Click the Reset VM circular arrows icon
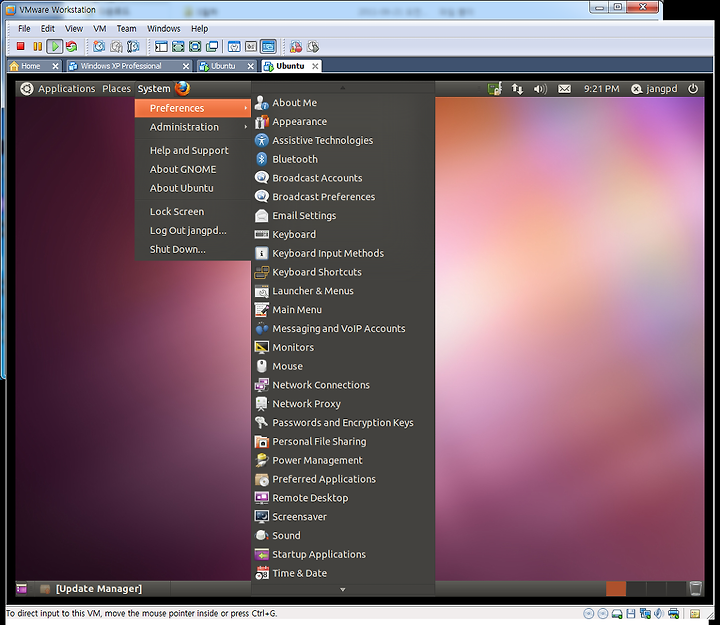This screenshot has height=625, width=720. 72,46
